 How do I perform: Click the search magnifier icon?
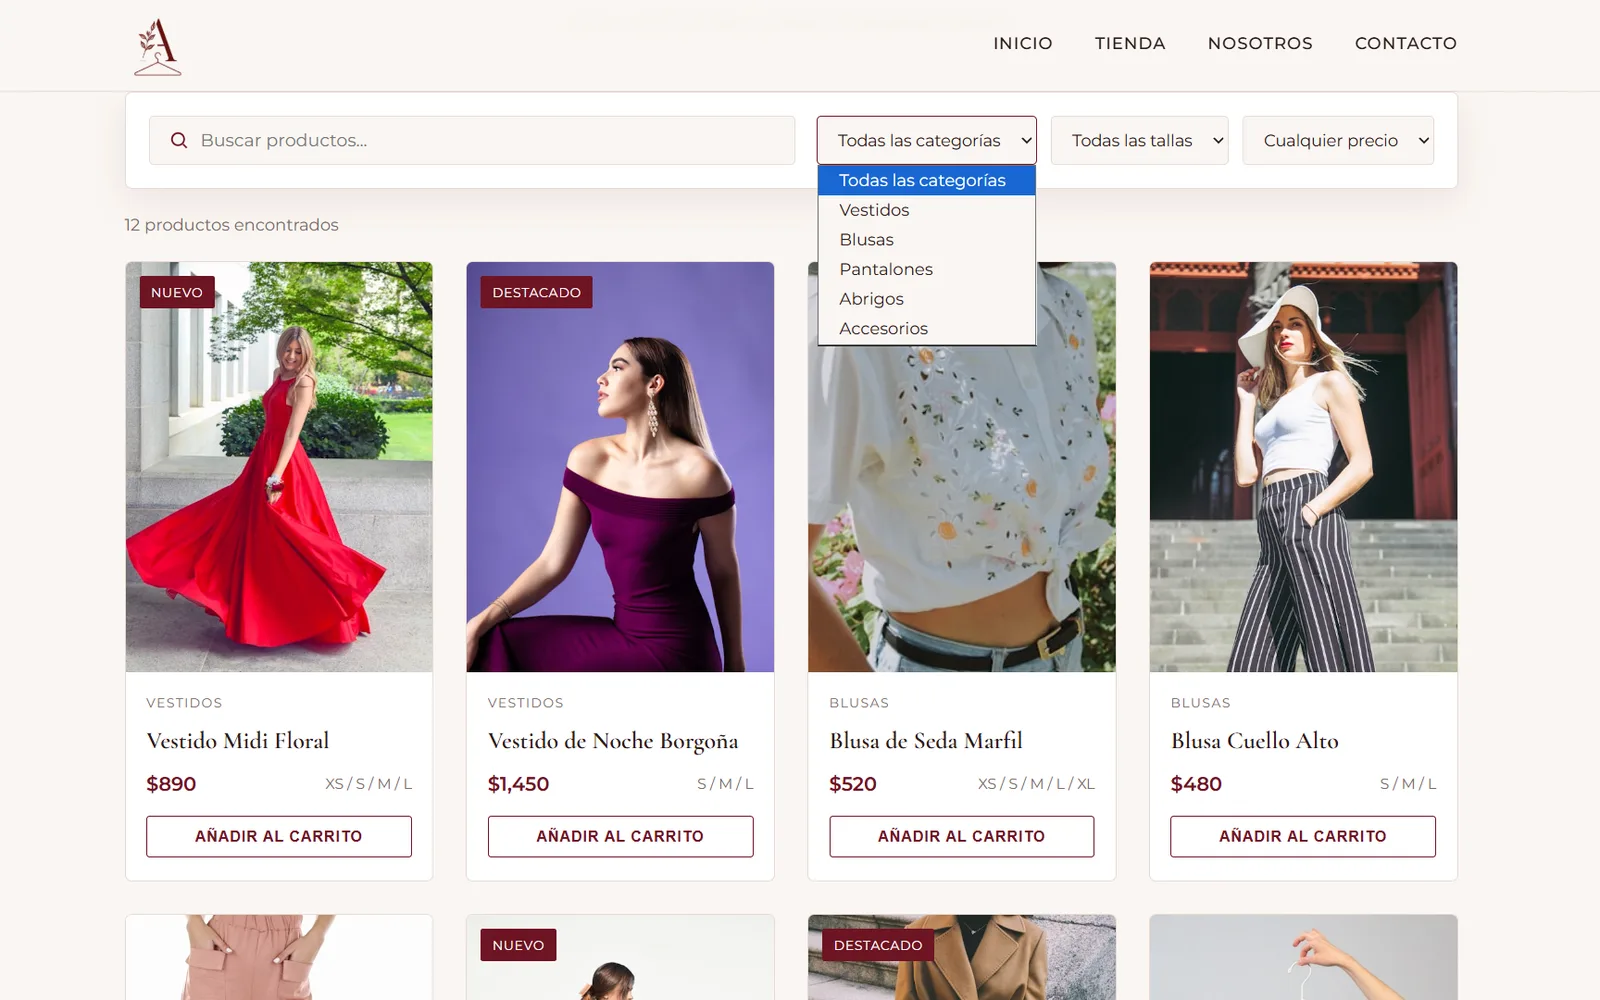179,141
